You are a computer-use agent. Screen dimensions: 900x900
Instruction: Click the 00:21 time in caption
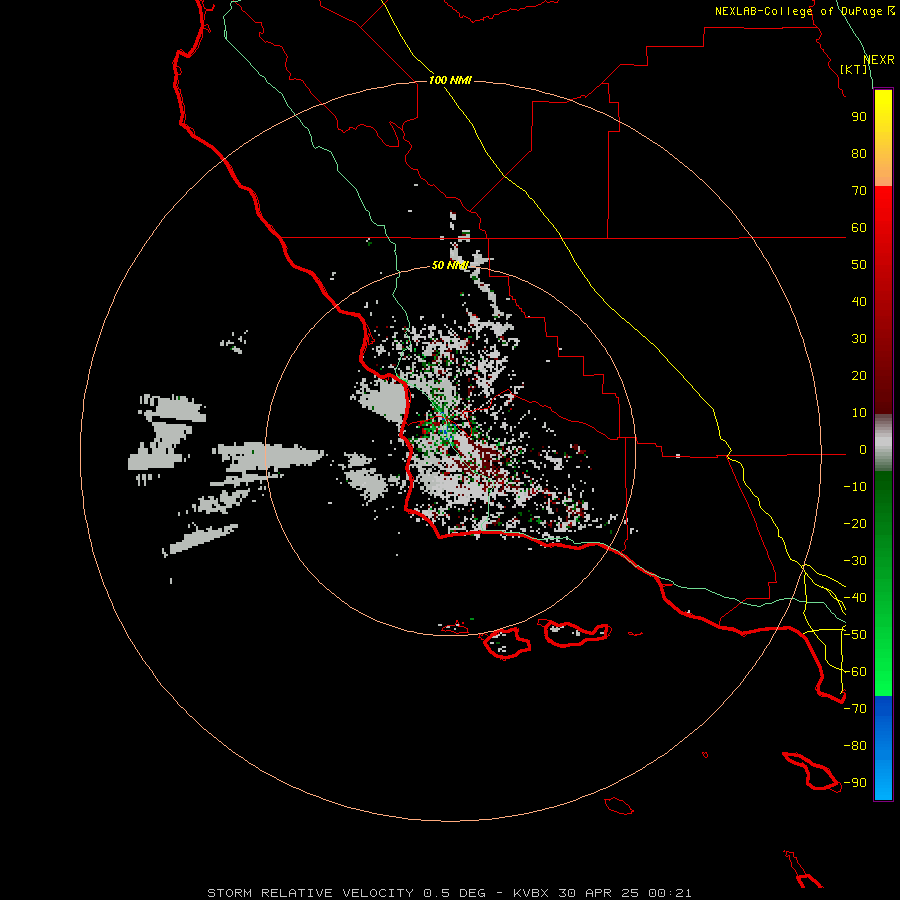[670, 893]
